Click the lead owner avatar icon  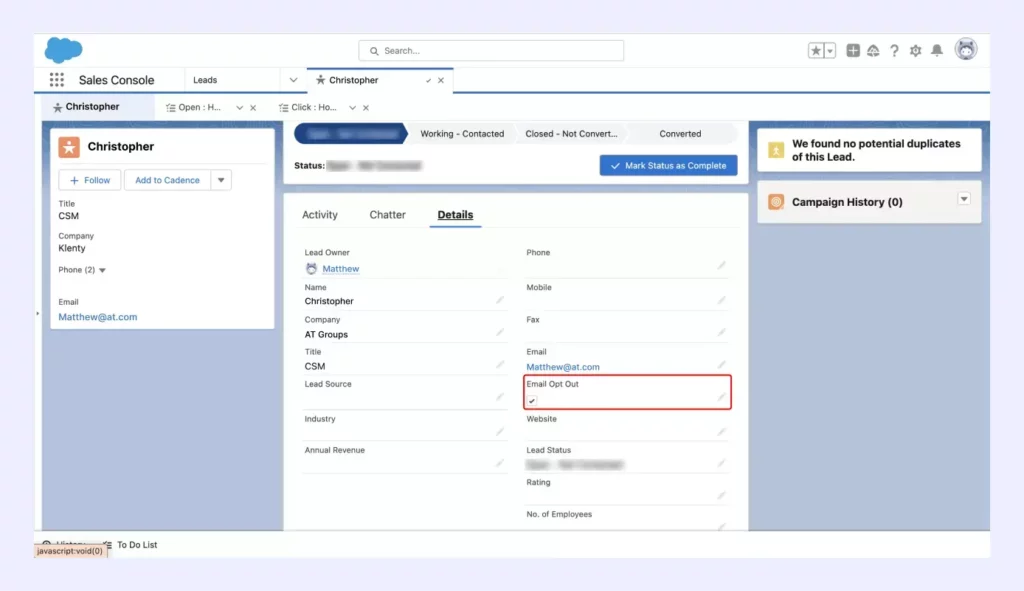click(x=312, y=268)
